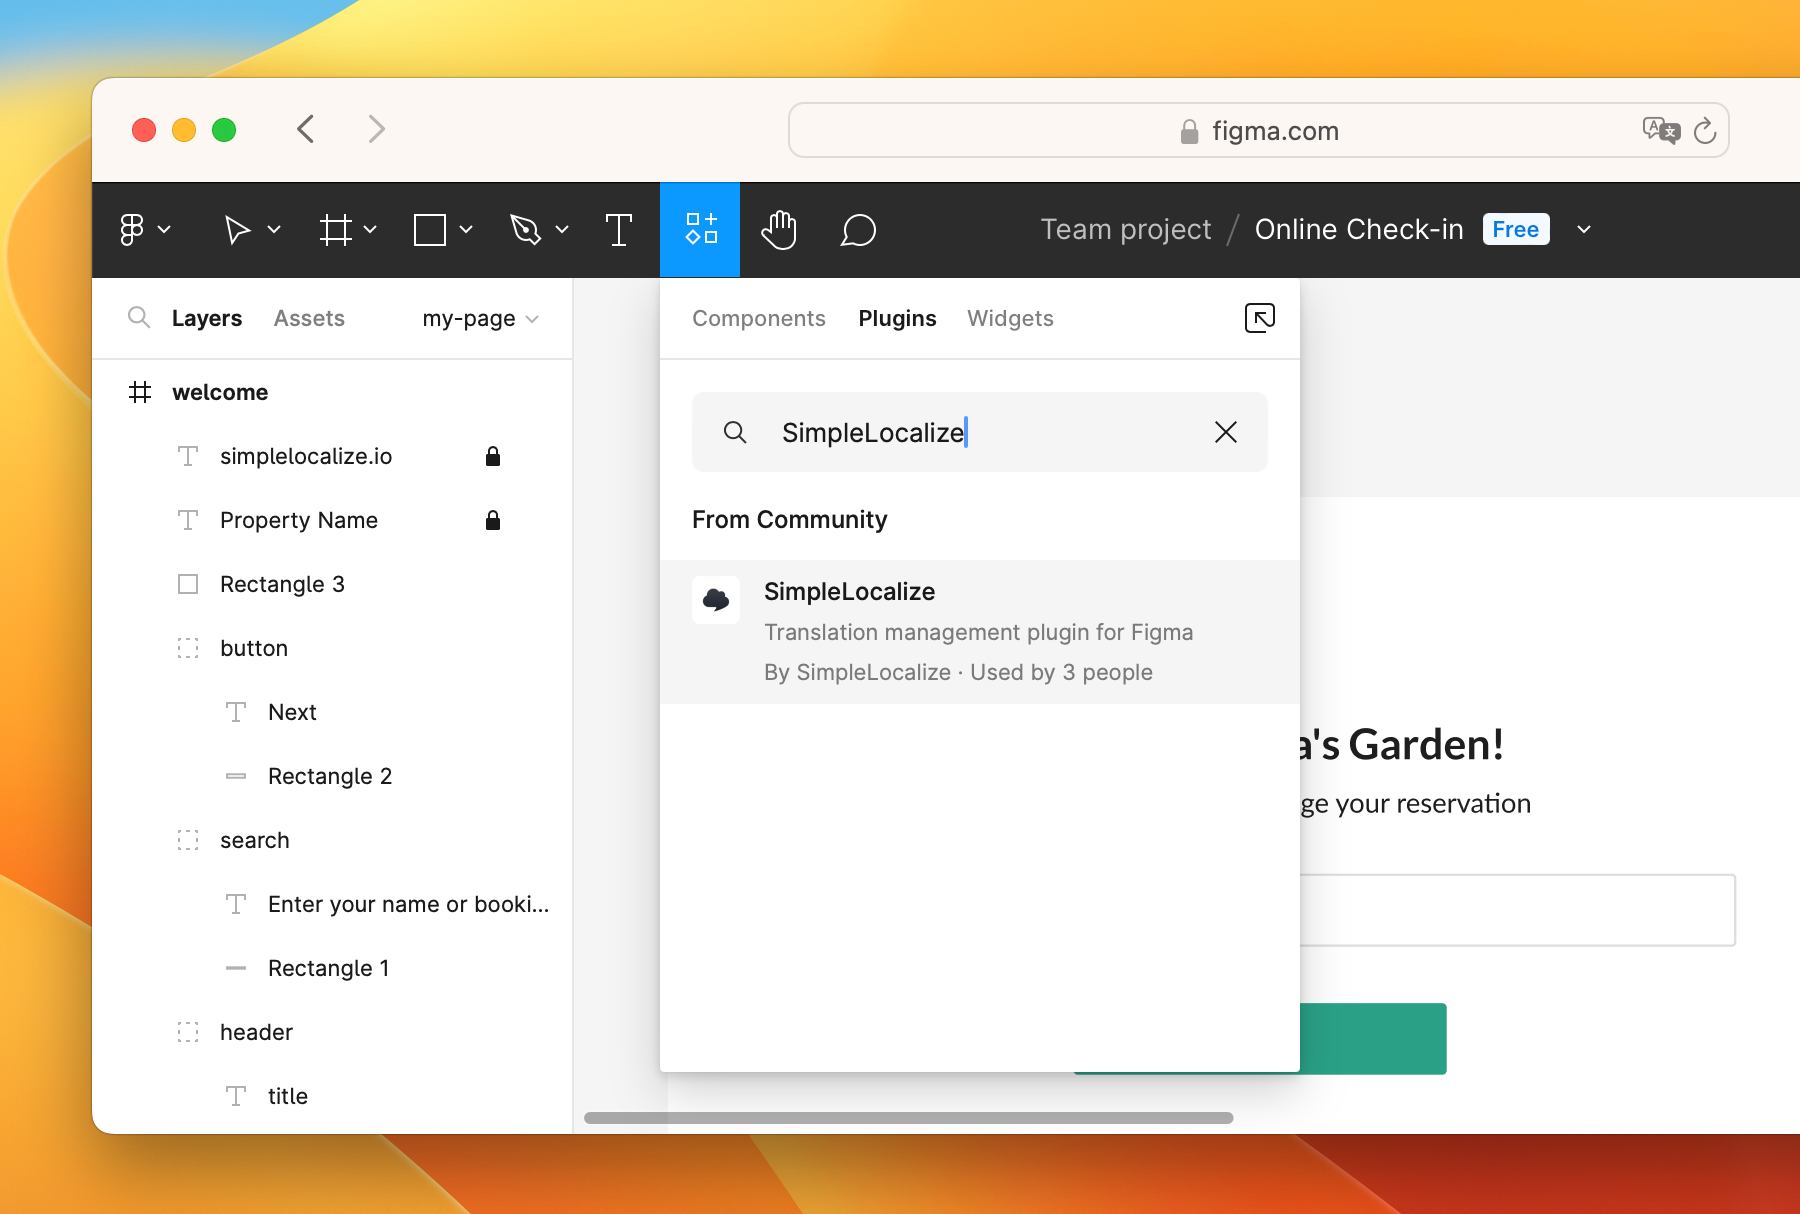This screenshot has height=1214, width=1800.
Task: Switch to the Widgets tab
Action: [1010, 318]
